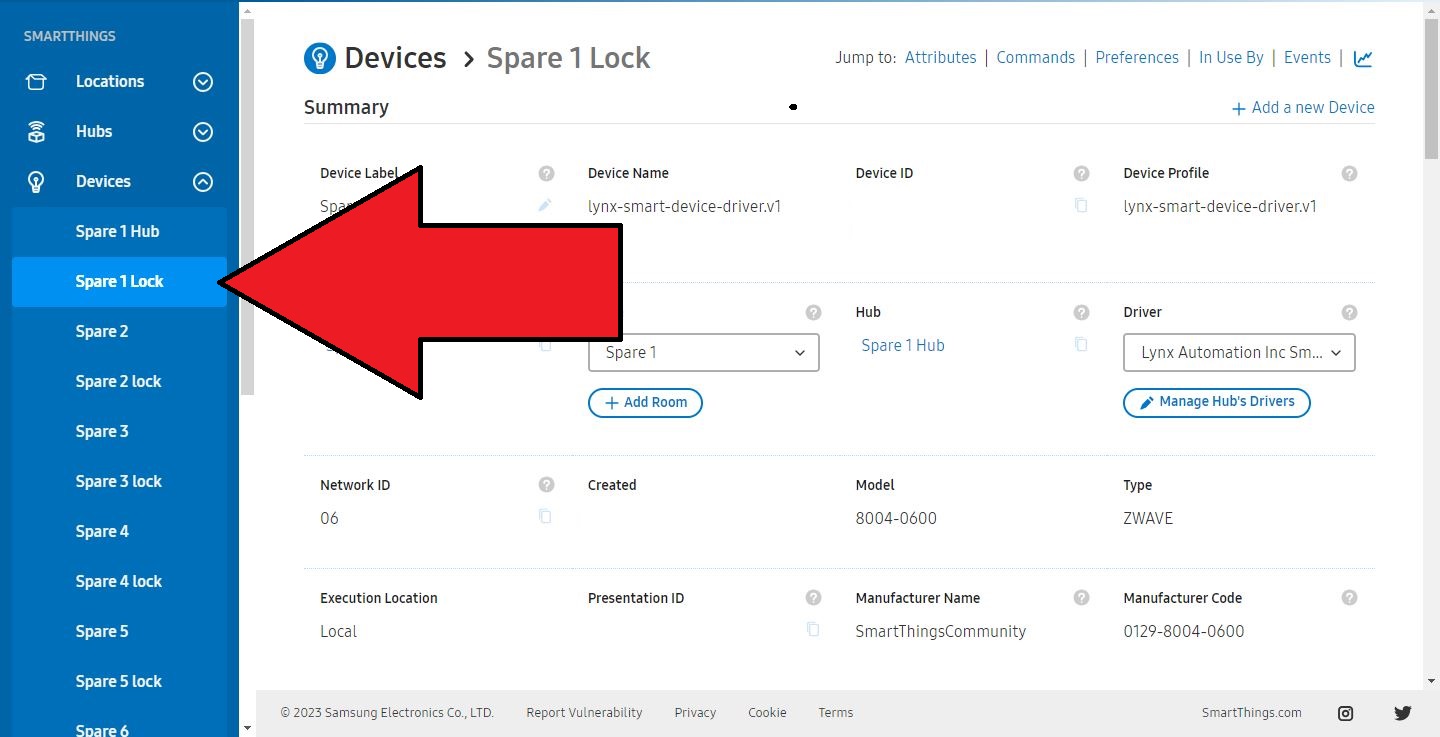Image resolution: width=1440 pixels, height=737 pixels.
Task: Jump to Attributes section
Action: pyautogui.click(x=940, y=58)
